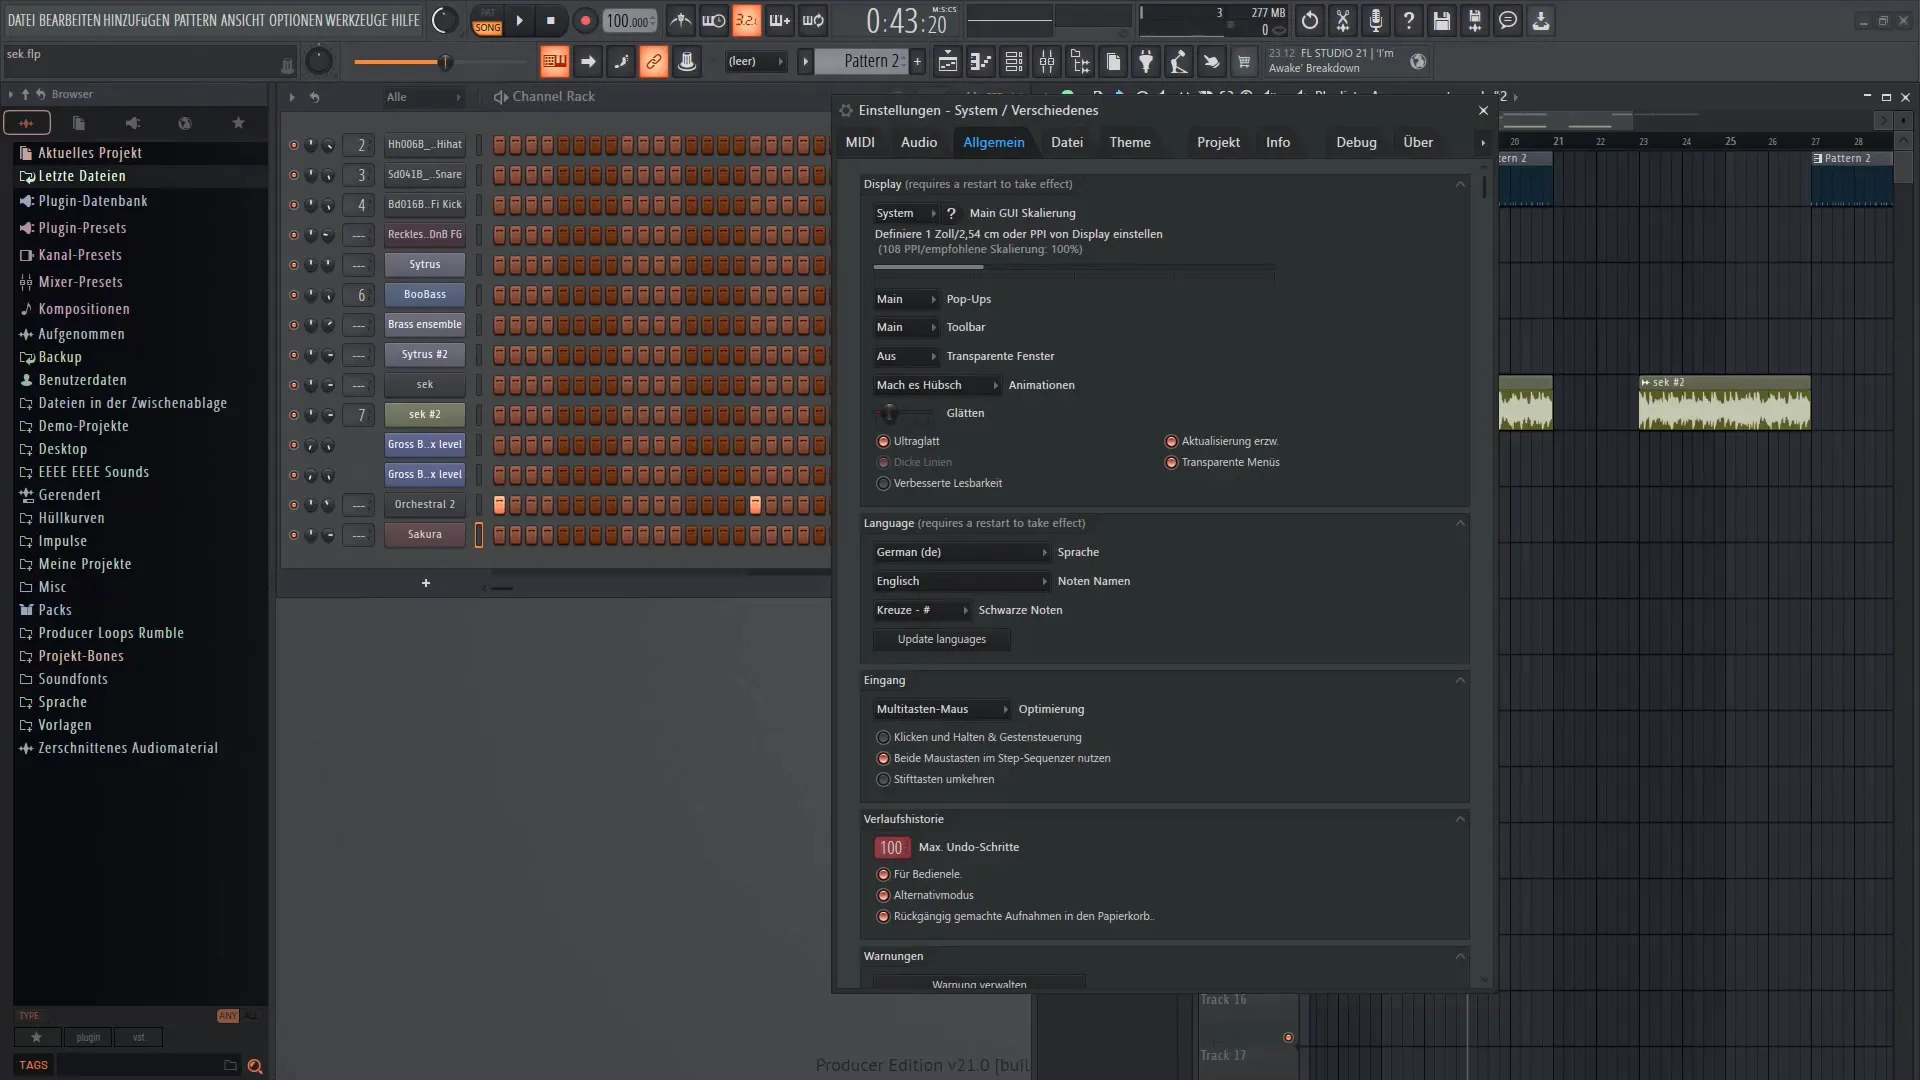Viewport: 1920px width, 1080px height.
Task: Click Update languages button
Action: (x=942, y=640)
